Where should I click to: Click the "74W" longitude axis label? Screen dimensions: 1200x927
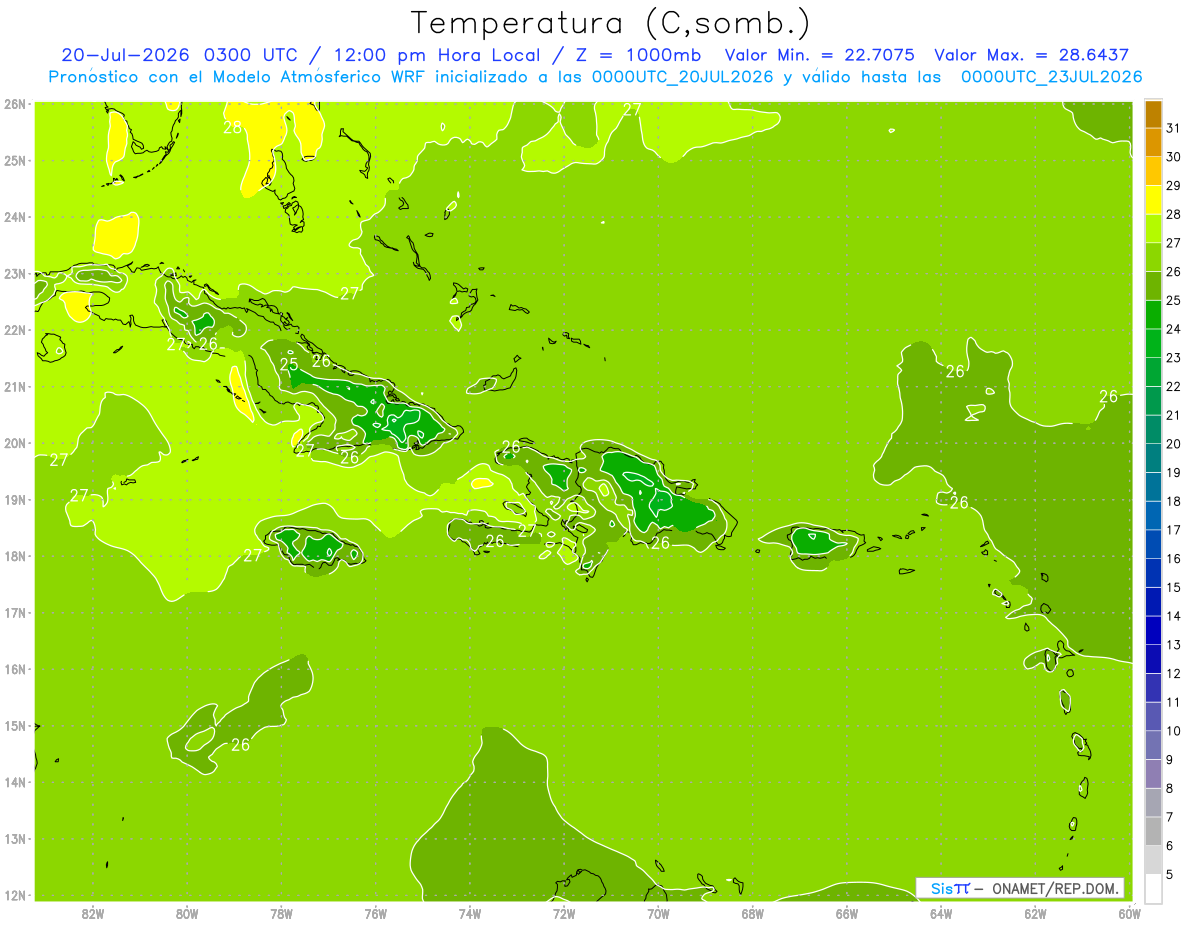469,913
